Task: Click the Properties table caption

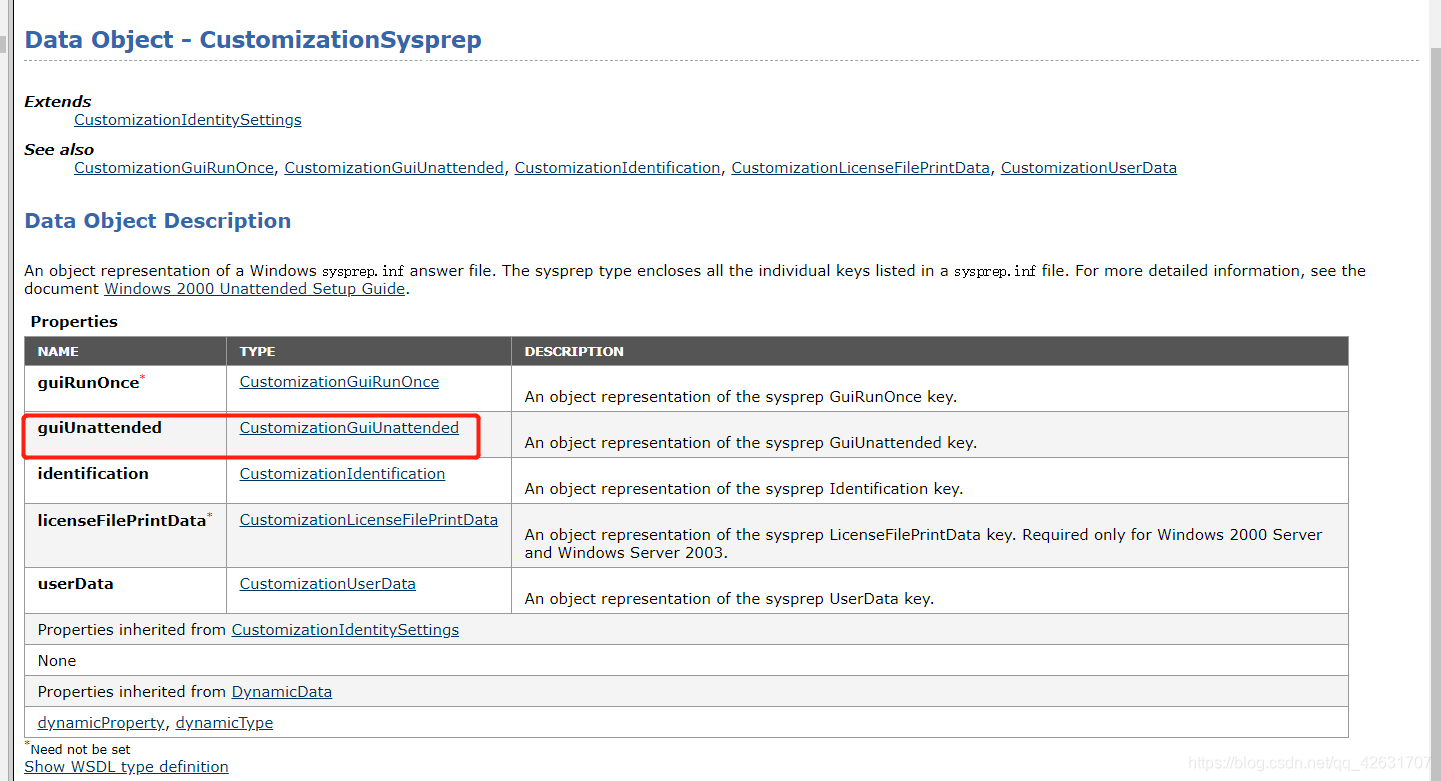Action: (74, 322)
